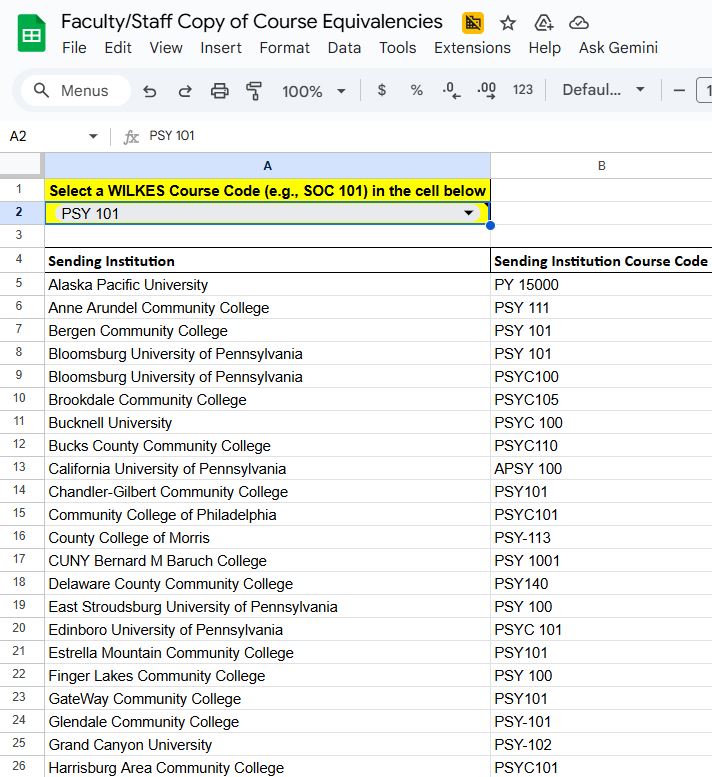Click the Undo arrow icon

click(x=150, y=91)
